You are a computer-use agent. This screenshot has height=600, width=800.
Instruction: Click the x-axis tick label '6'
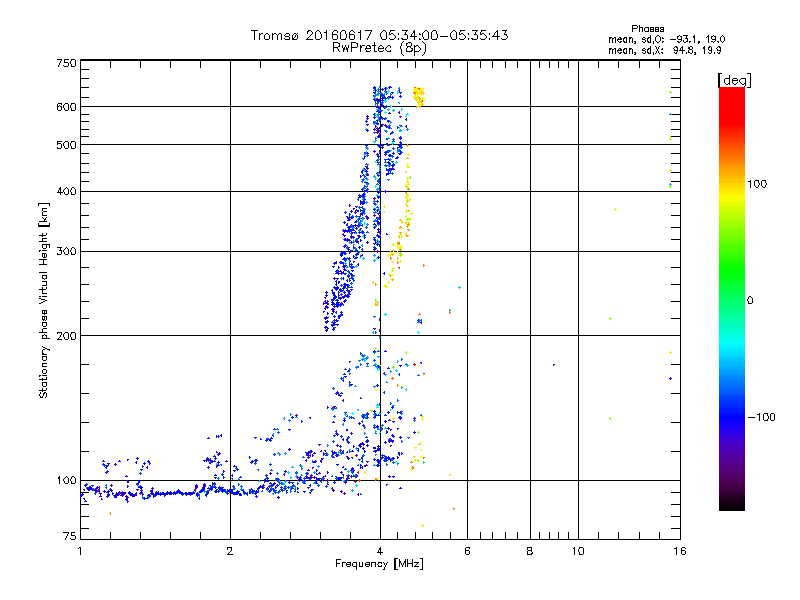pos(467,551)
